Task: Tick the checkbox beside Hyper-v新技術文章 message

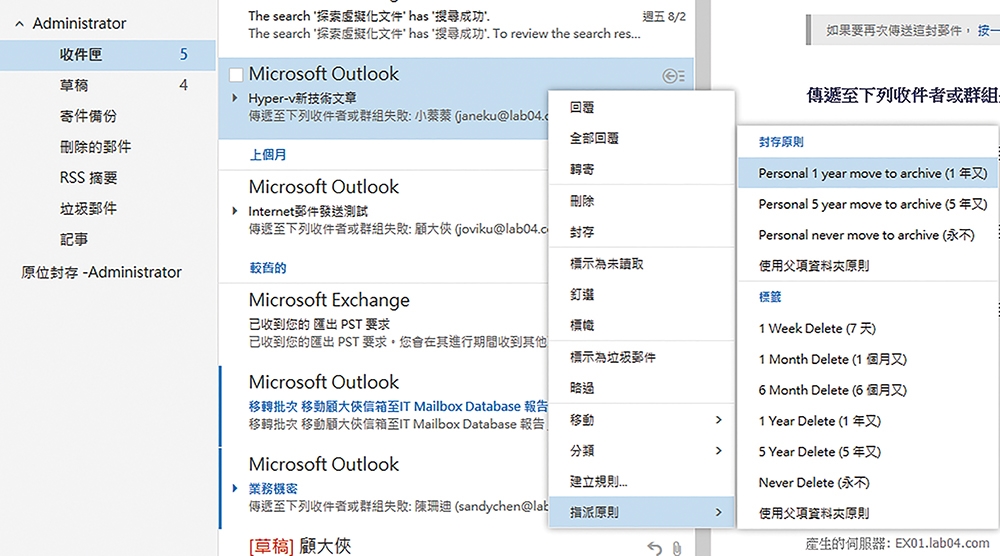Action: click(x=236, y=75)
